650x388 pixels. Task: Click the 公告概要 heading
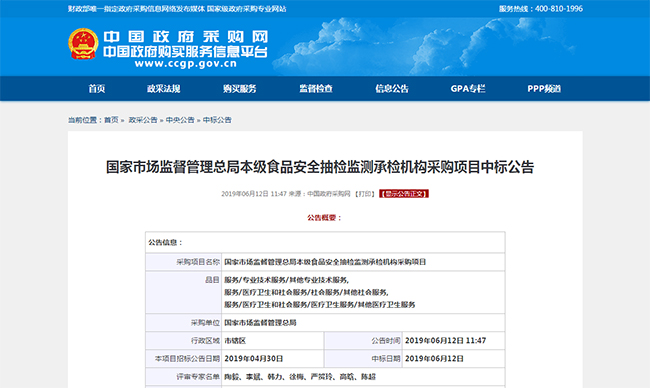point(325,218)
